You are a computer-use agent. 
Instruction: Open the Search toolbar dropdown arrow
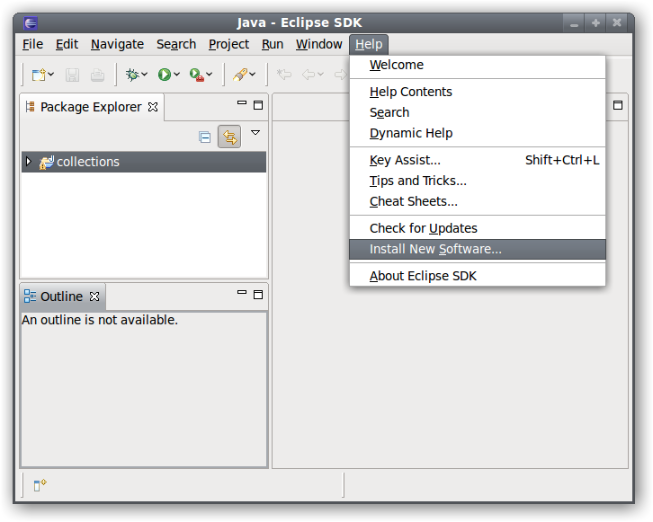click(252, 75)
